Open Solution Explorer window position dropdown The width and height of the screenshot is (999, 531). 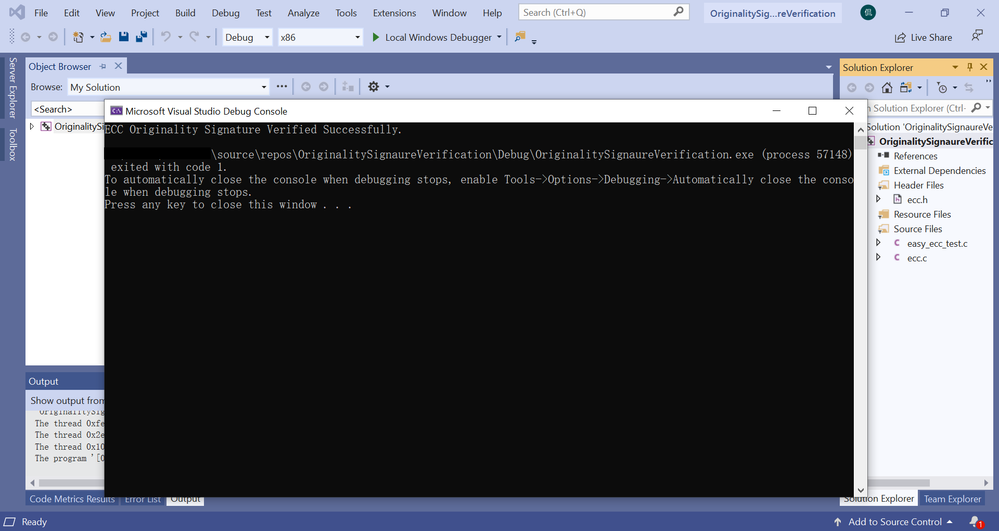(x=955, y=67)
